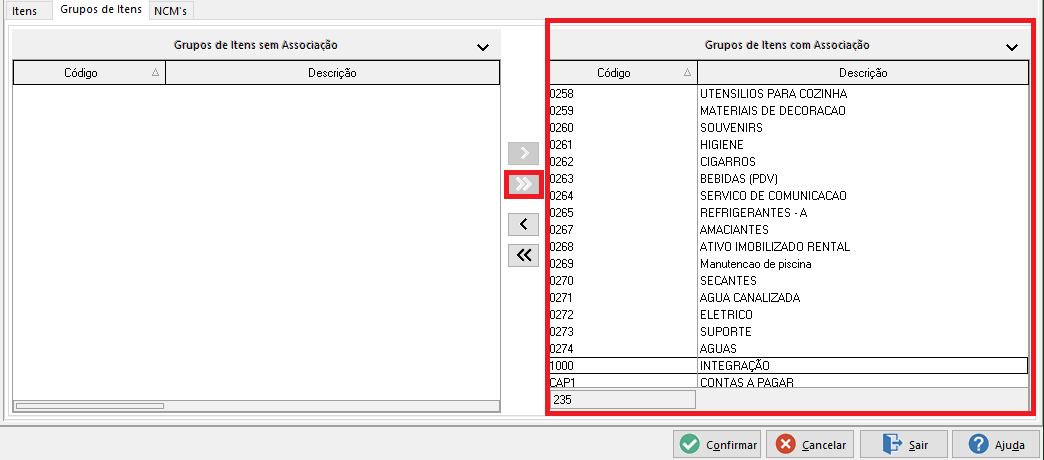The image size is (1044, 460).
Task: Select the REFRIGERANTES - A row
Action: click(x=788, y=212)
